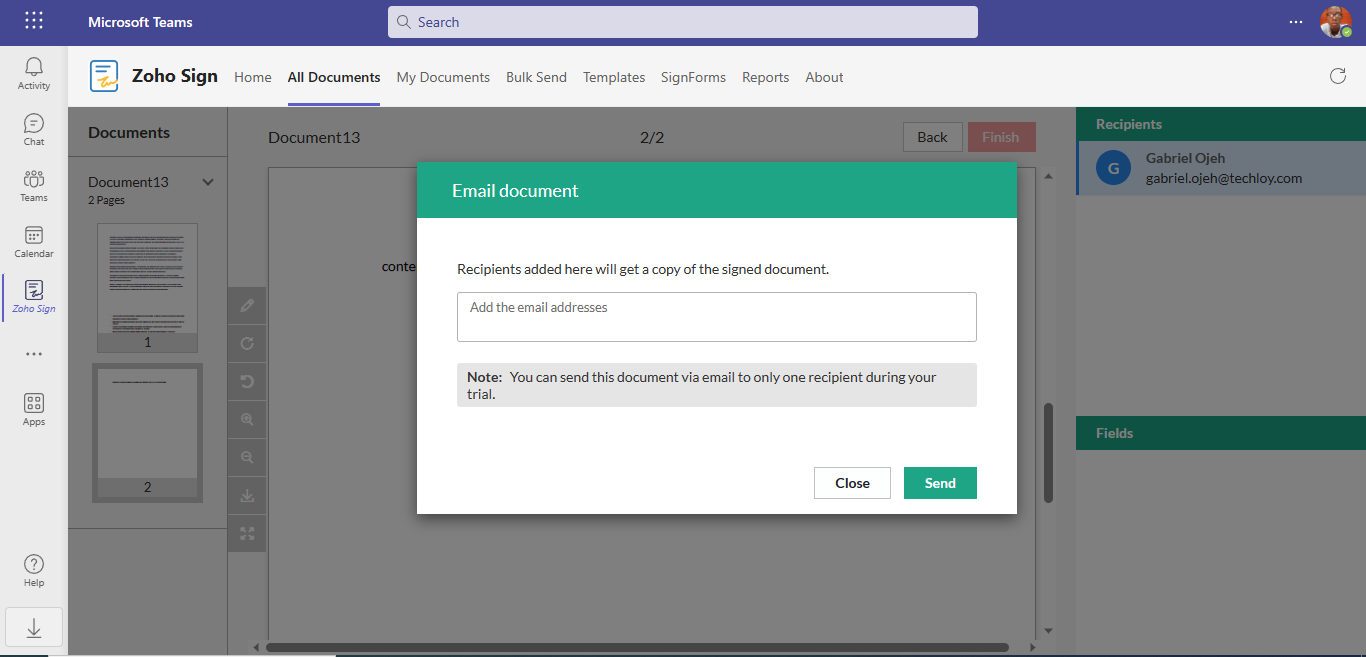Focus the Teams Search box
1366x657 pixels.
click(x=683, y=22)
